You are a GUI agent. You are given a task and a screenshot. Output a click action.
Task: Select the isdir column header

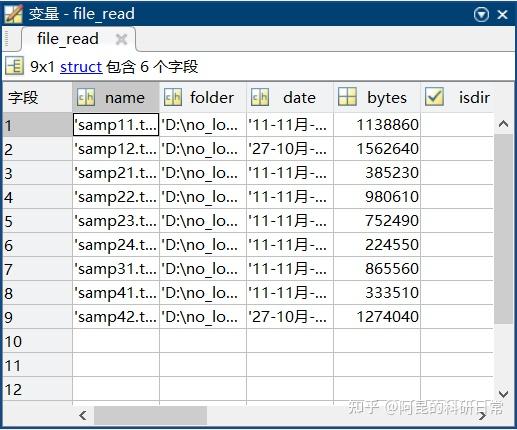tap(457, 97)
